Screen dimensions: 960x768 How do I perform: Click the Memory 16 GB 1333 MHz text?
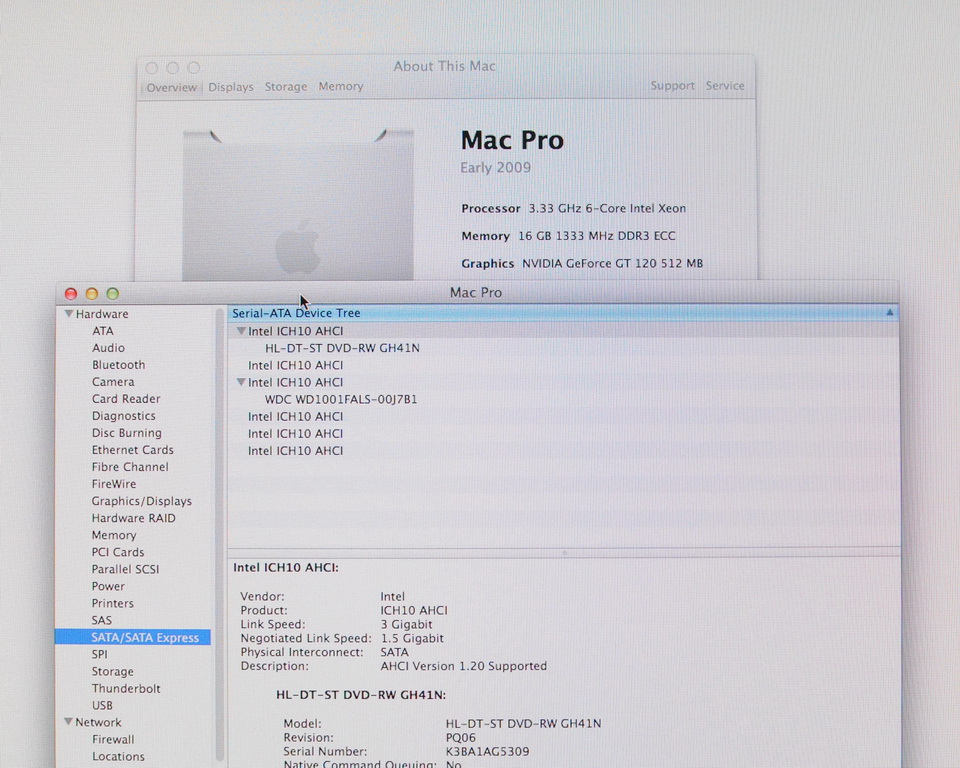pos(568,236)
